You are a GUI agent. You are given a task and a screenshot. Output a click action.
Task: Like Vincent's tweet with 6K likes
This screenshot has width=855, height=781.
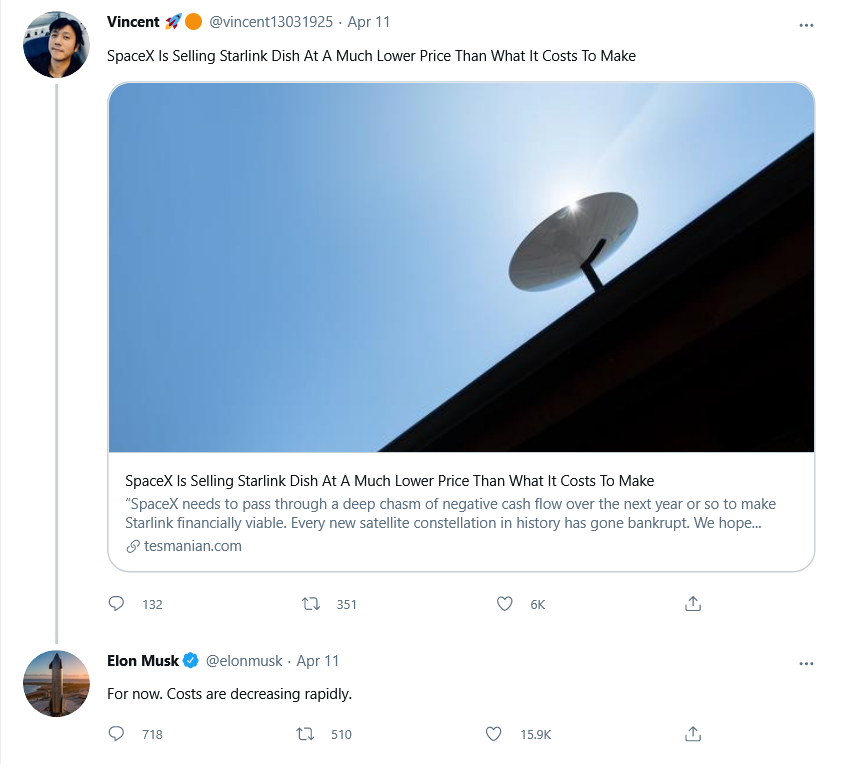coord(505,604)
